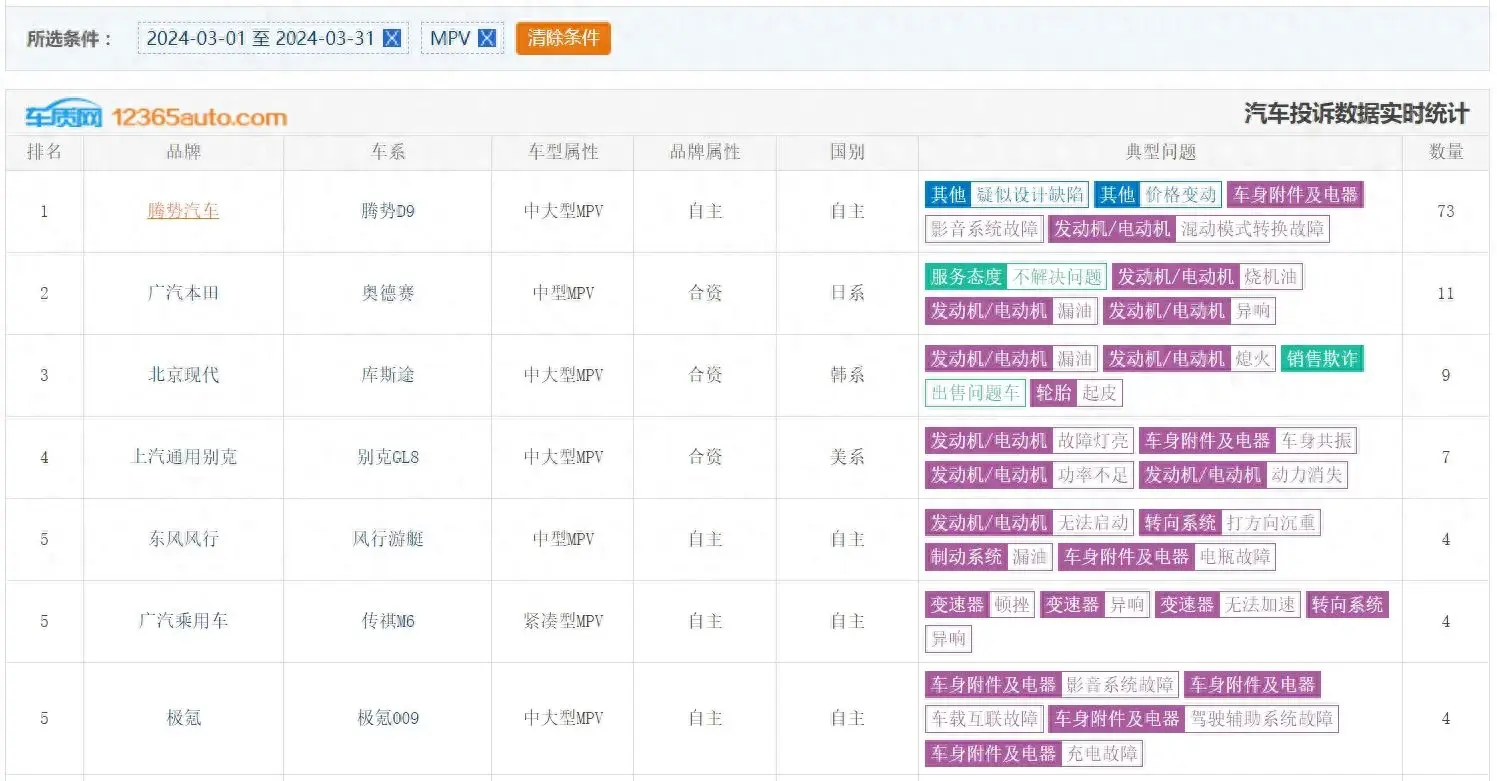Viewport: 1497px width, 781px height.
Task: Select the count 11 for 奥德赛
Action: coord(1446,293)
